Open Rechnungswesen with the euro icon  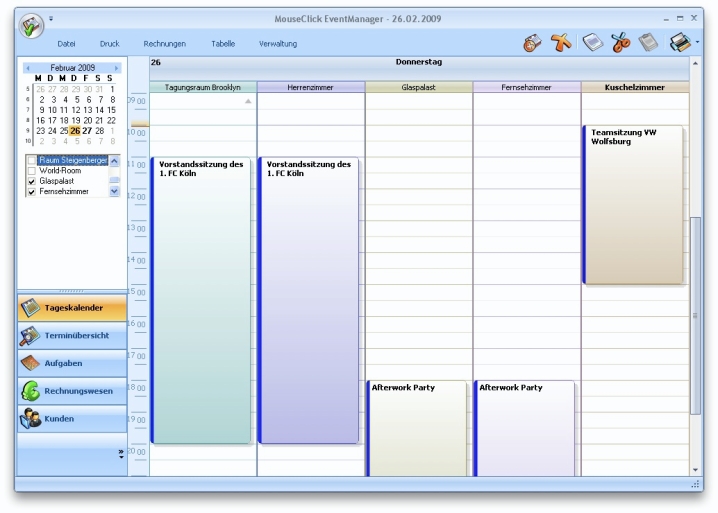(72, 391)
